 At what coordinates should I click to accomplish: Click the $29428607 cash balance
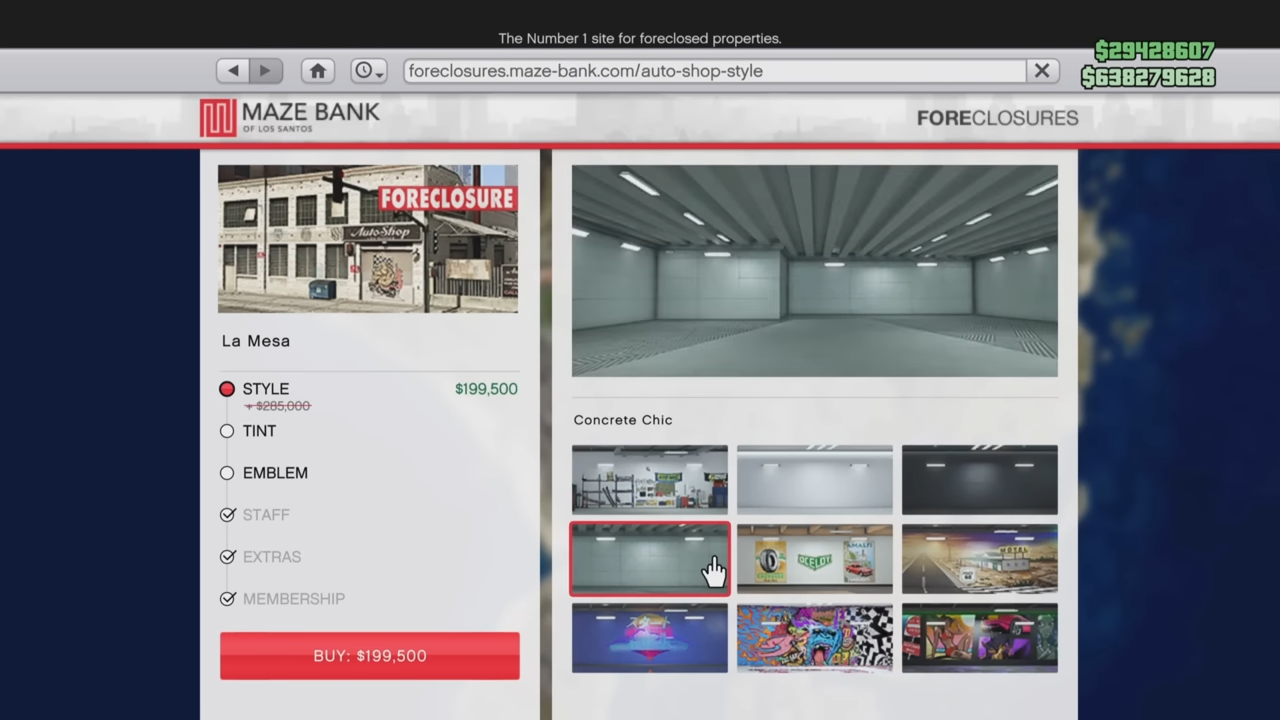coord(1154,51)
